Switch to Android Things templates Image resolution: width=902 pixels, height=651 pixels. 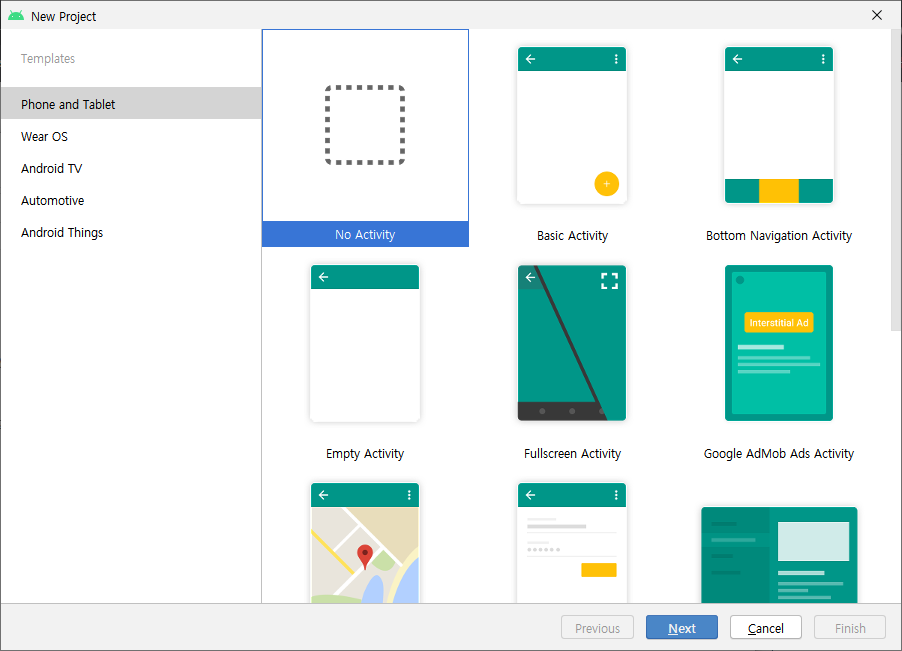131,233
